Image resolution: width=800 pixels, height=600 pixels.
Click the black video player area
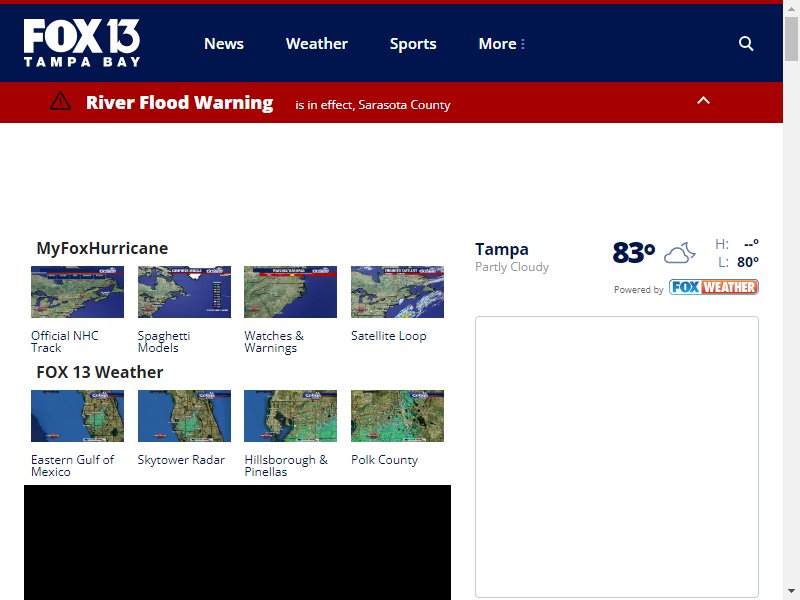pos(237,542)
